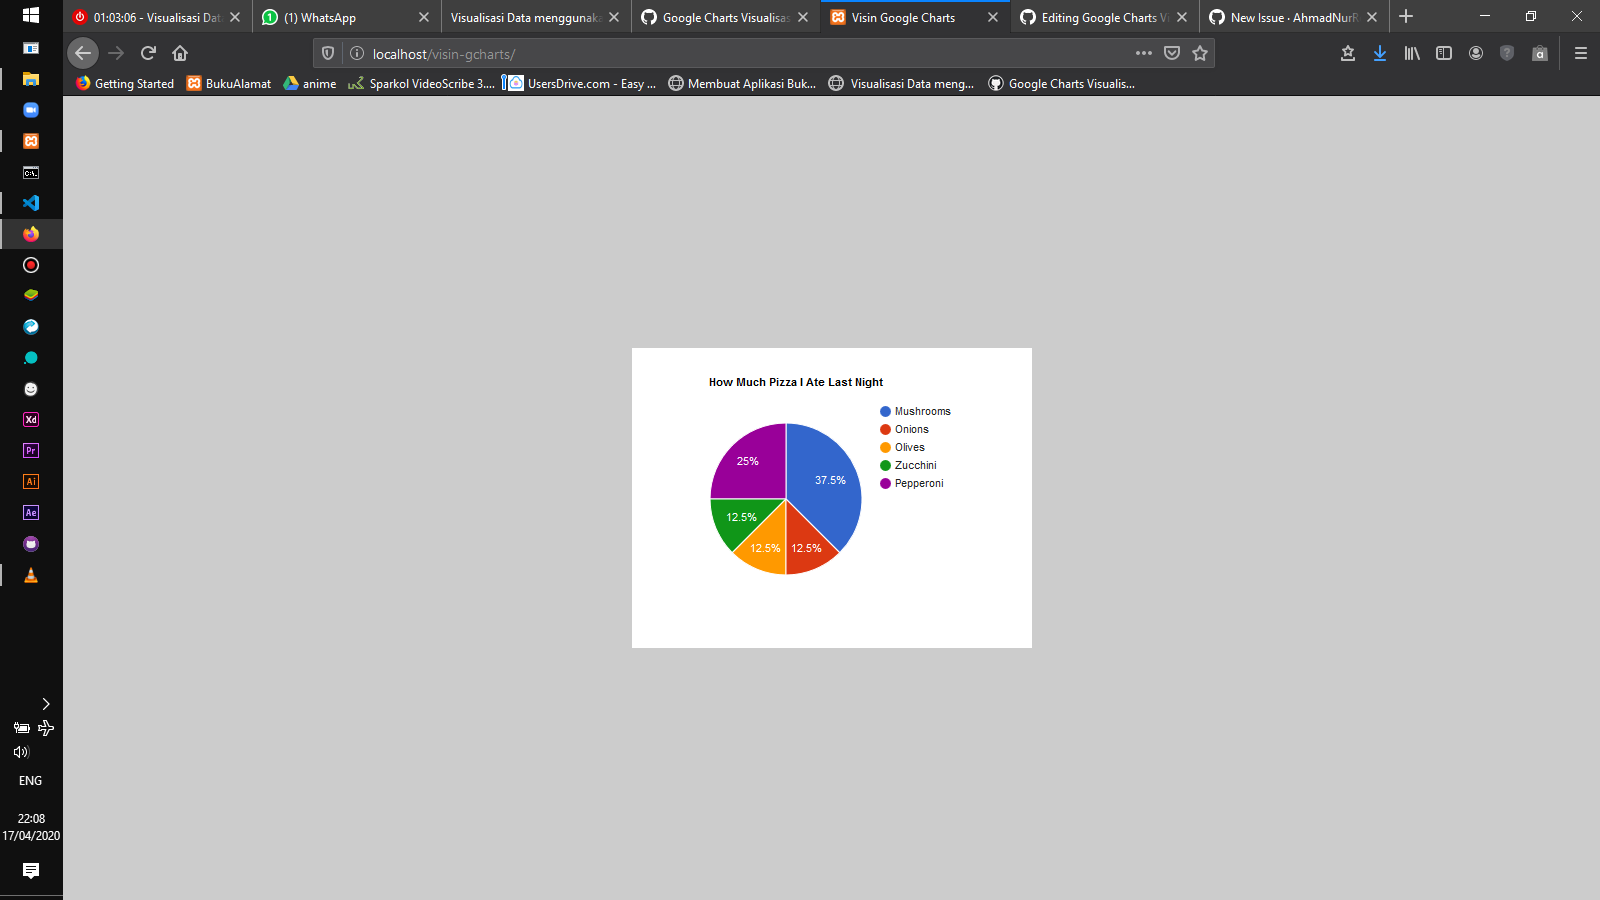This screenshot has height=900, width=1600.
Task: Bookmark this page with the star icon
Action: [1200, 53]
